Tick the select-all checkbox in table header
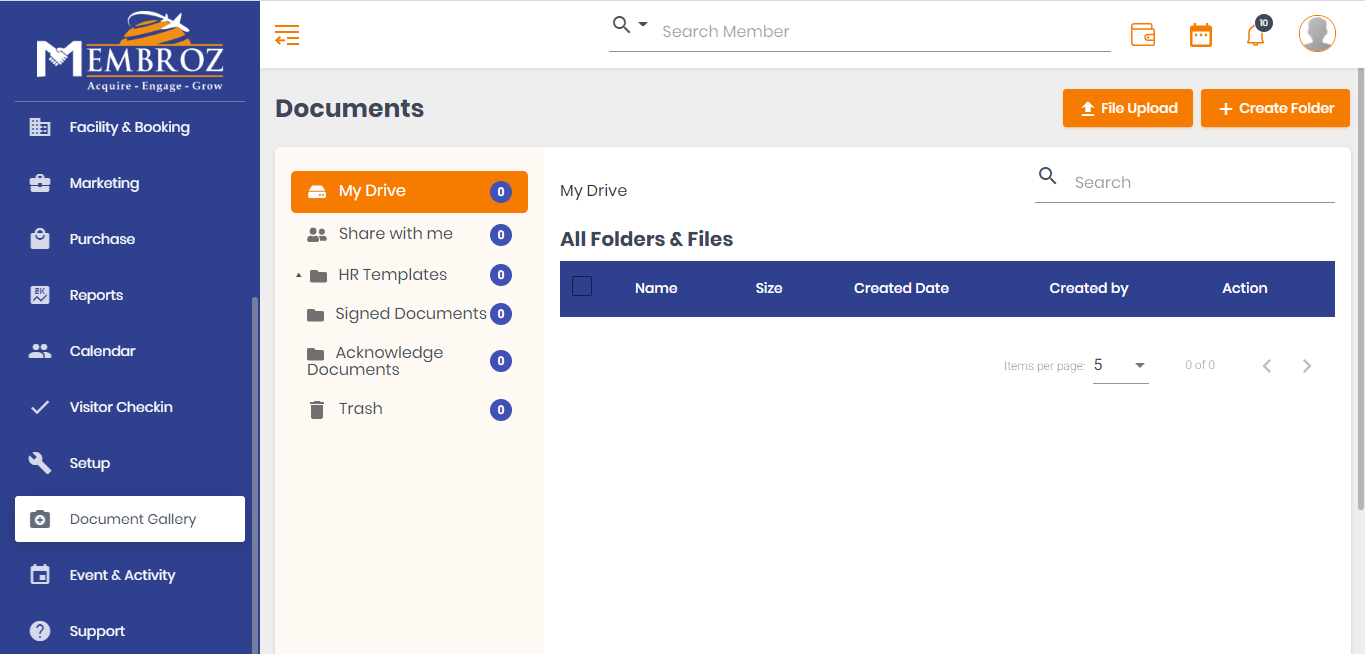 coord(582,287)
